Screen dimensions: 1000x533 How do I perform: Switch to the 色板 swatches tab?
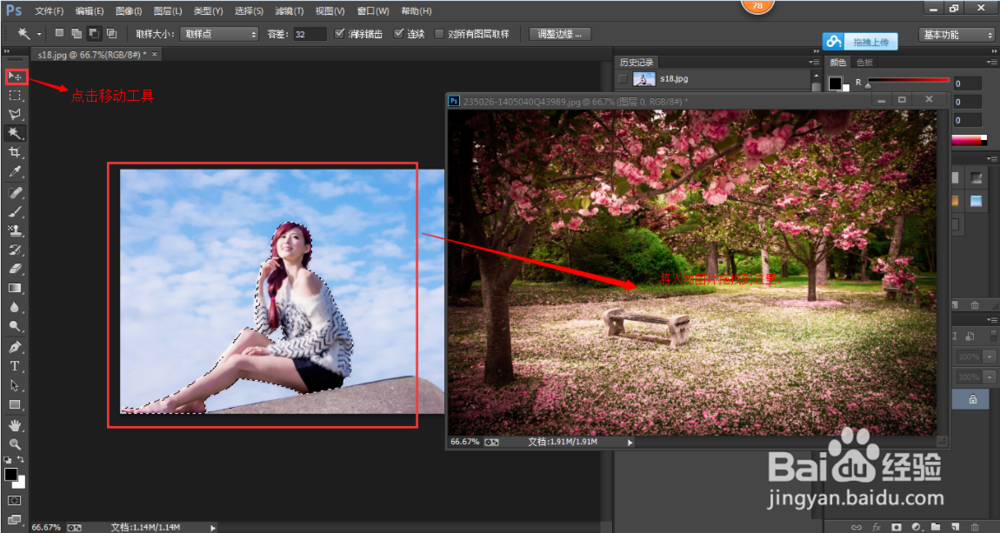tap(864, 62)
